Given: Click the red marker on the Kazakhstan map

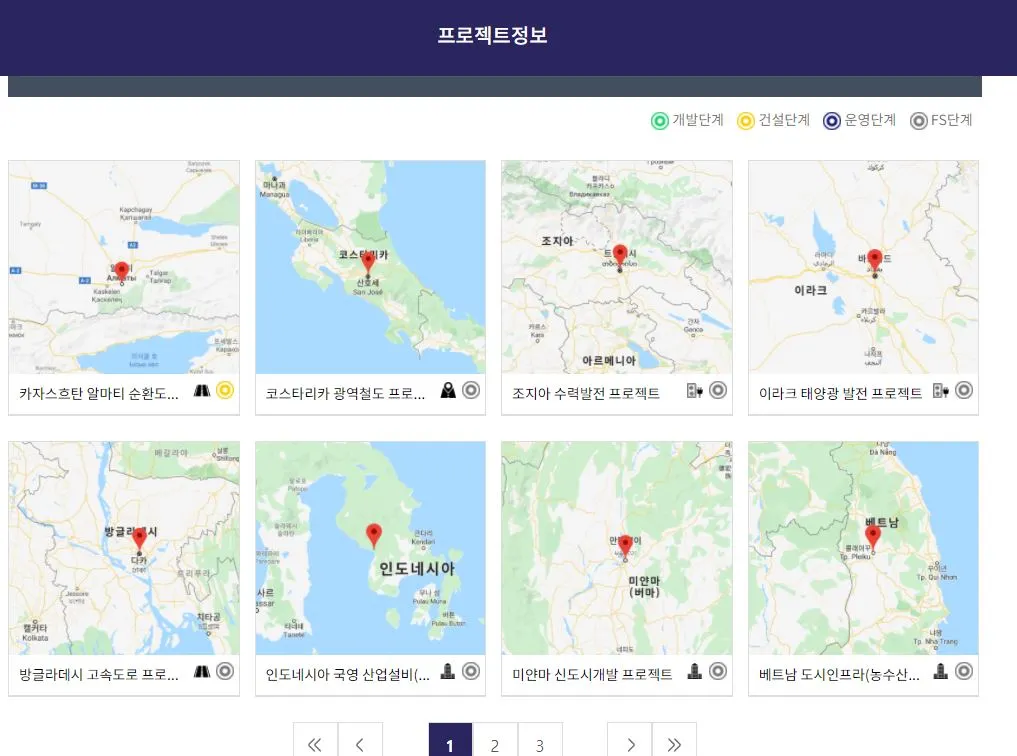Looking at the screenshot, I should [122, 268].
